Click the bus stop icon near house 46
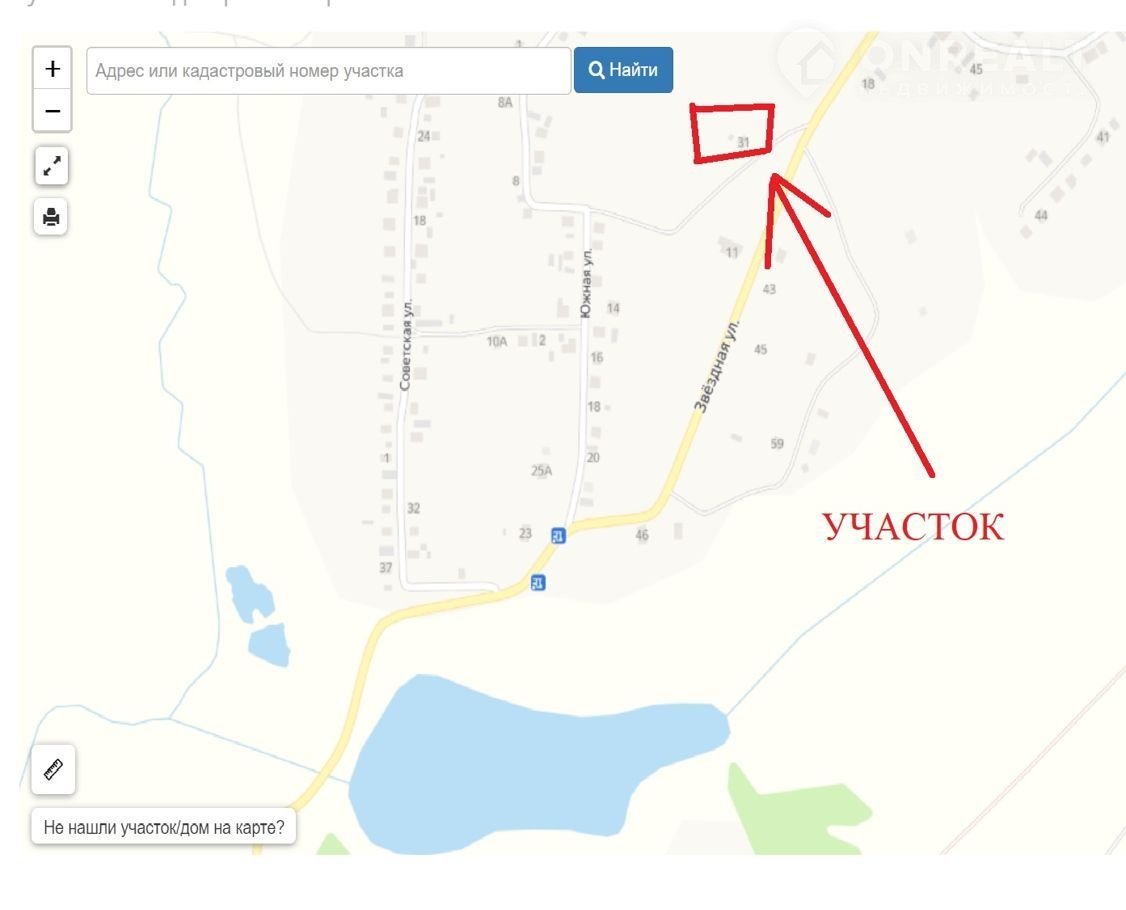This screenshot has width=1126, height=910. point(558,535)
